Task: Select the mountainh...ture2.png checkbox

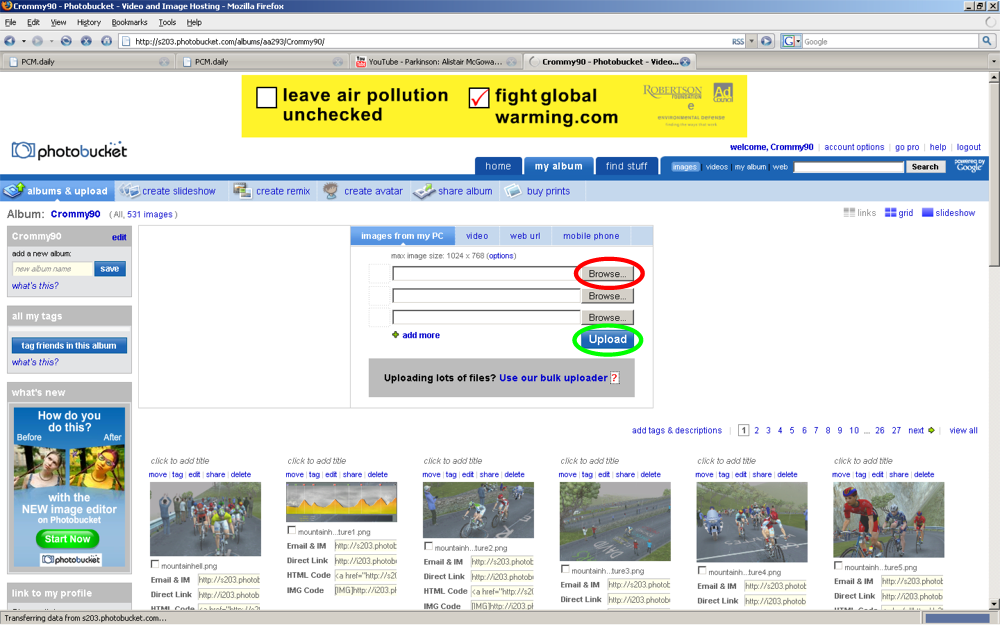Action: 429,546
